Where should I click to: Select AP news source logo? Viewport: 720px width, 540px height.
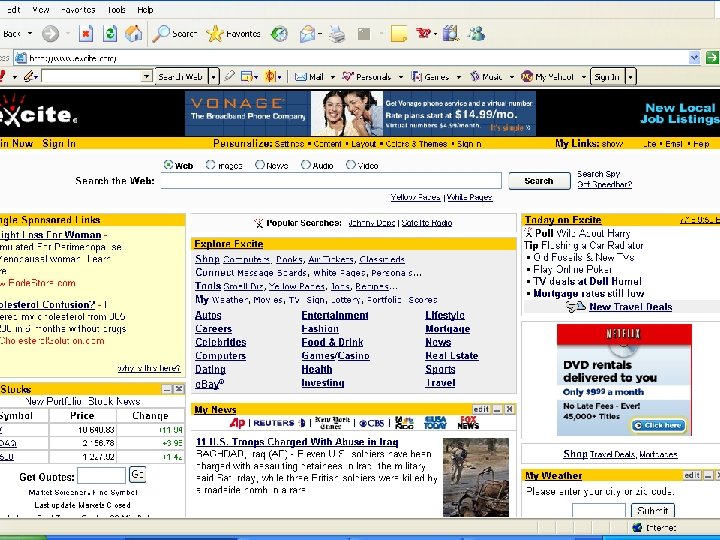(237, 422)
